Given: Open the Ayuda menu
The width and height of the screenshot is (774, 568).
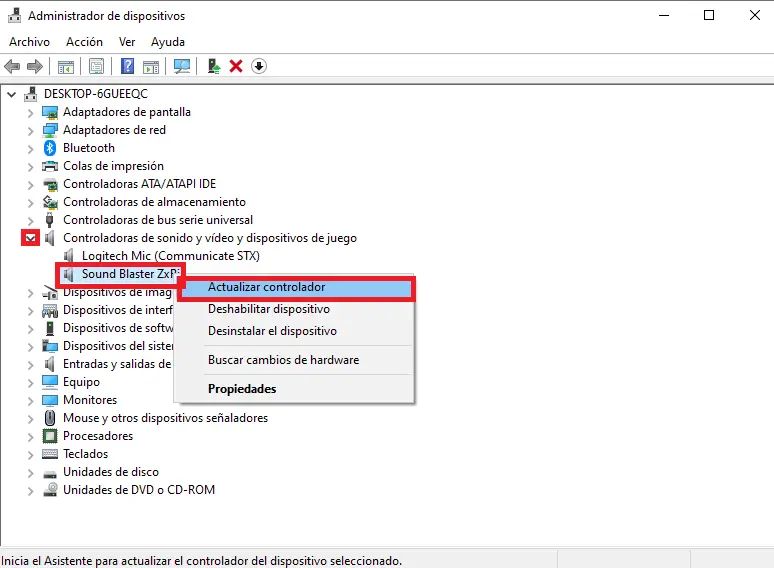Looking at the screenshot, I should point(168,42).
